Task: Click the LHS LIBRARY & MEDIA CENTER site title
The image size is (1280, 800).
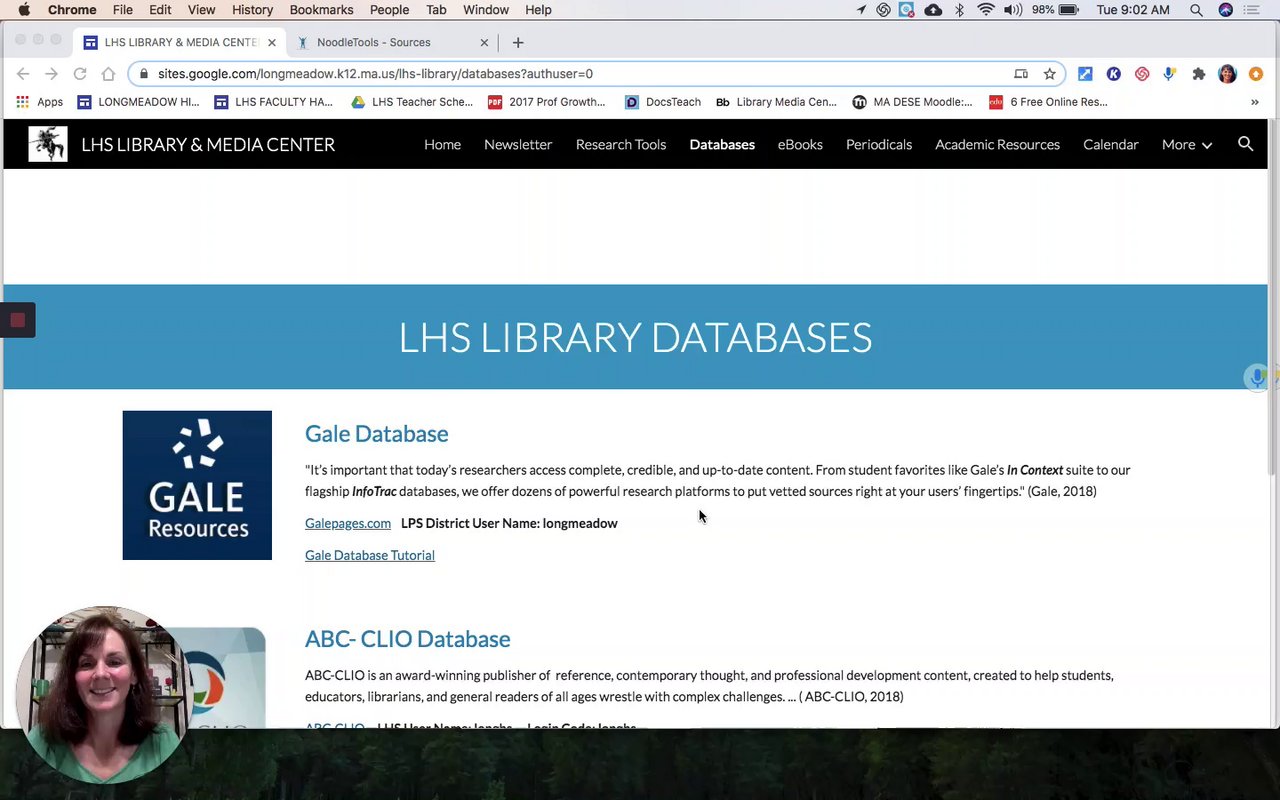Action: coord(208,144)
